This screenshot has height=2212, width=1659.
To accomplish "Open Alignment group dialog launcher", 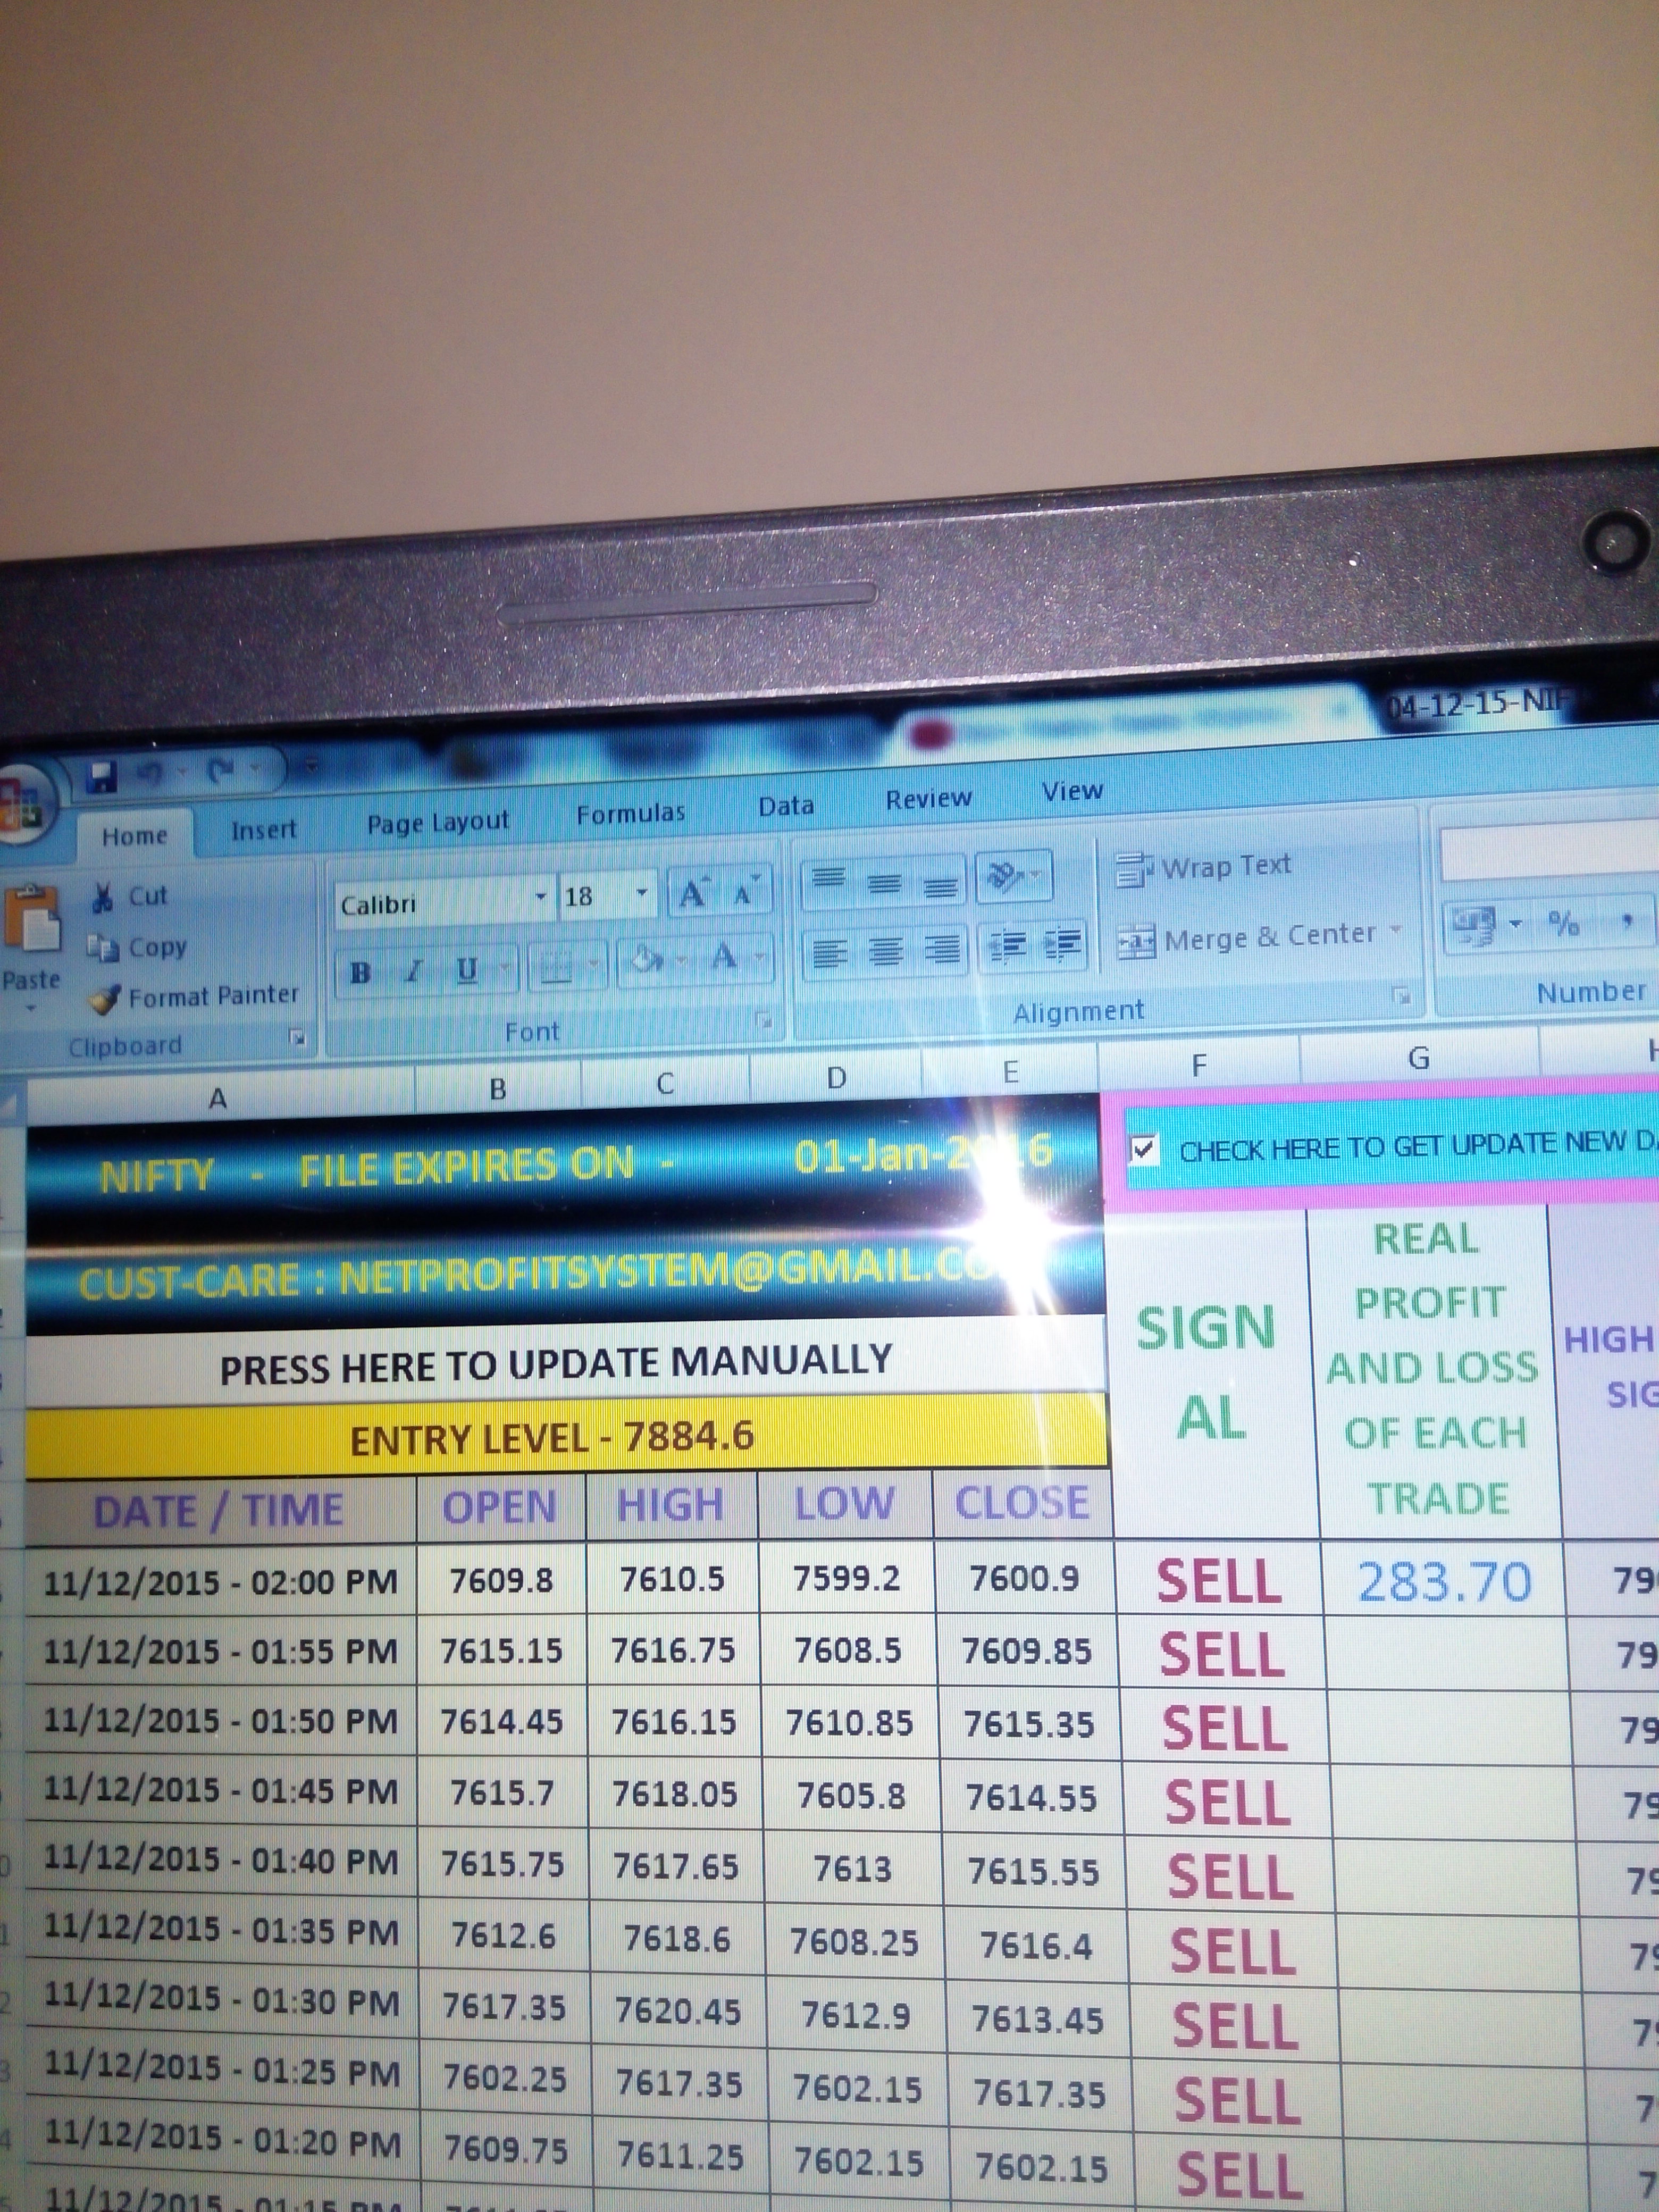I will 1401,995.
